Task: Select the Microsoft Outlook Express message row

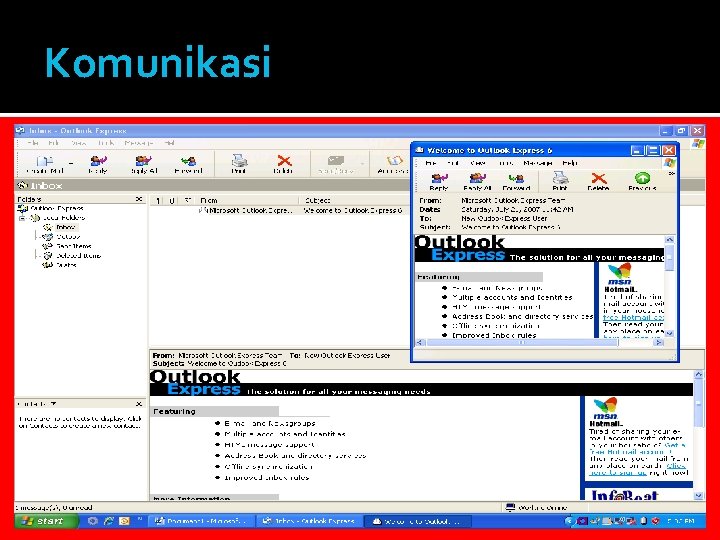Action: click(x=280, y=211)
